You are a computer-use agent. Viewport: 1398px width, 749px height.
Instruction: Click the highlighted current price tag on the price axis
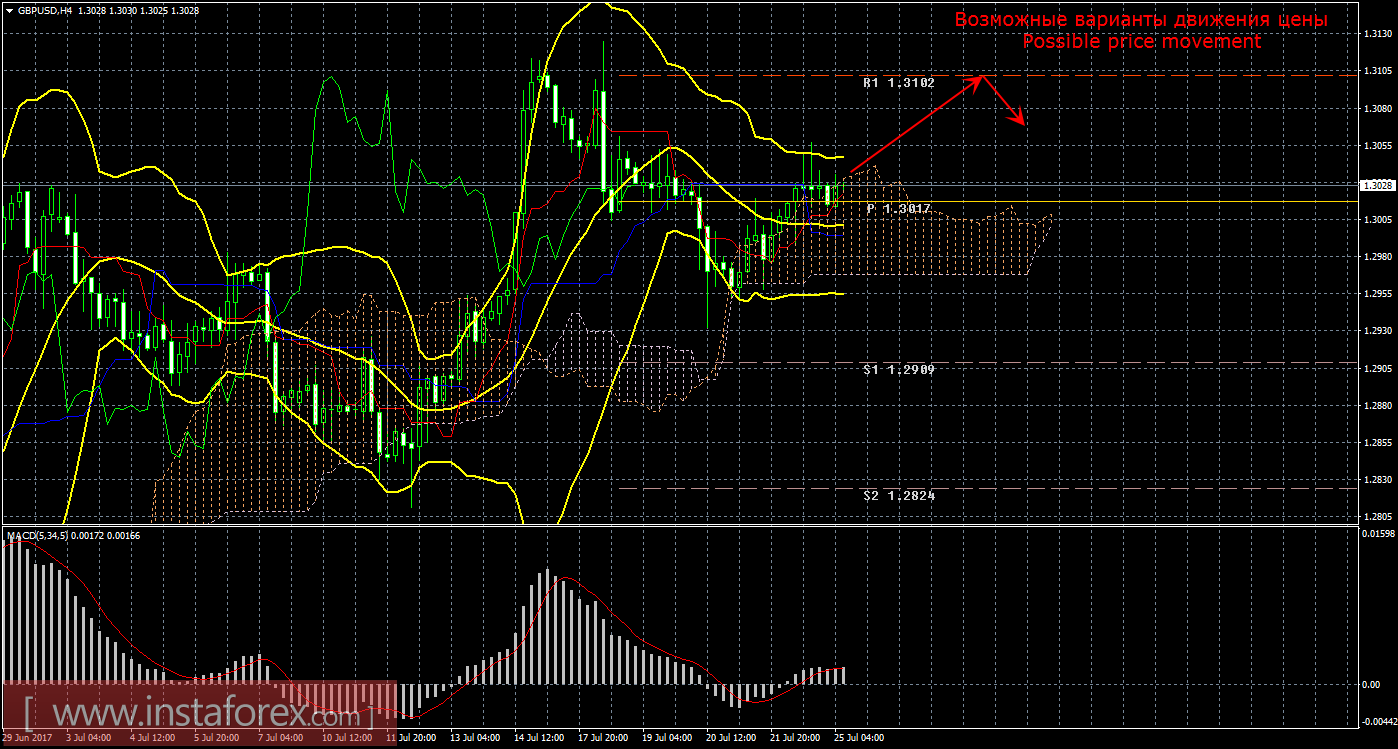(1379, 185)
